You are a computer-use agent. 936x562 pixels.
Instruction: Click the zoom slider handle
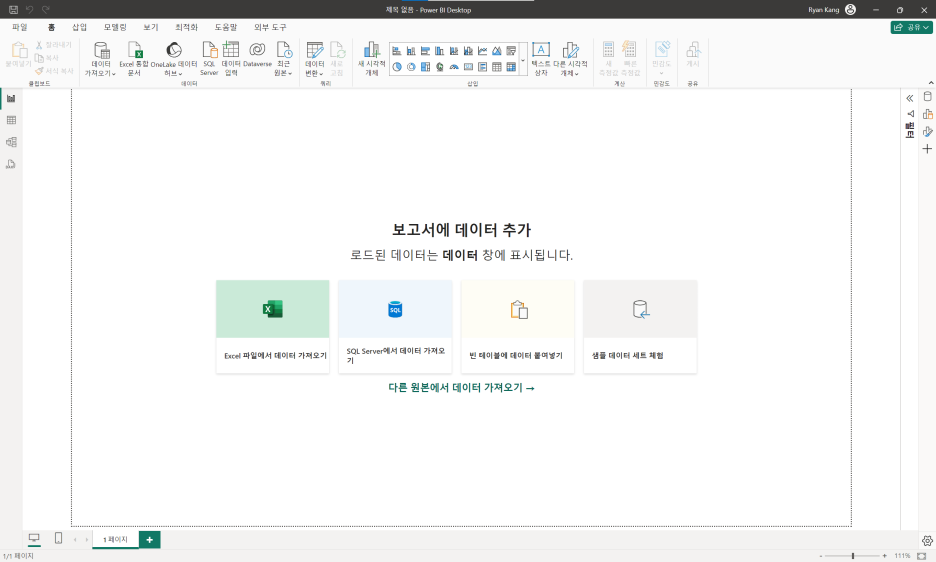pos(852,556)
